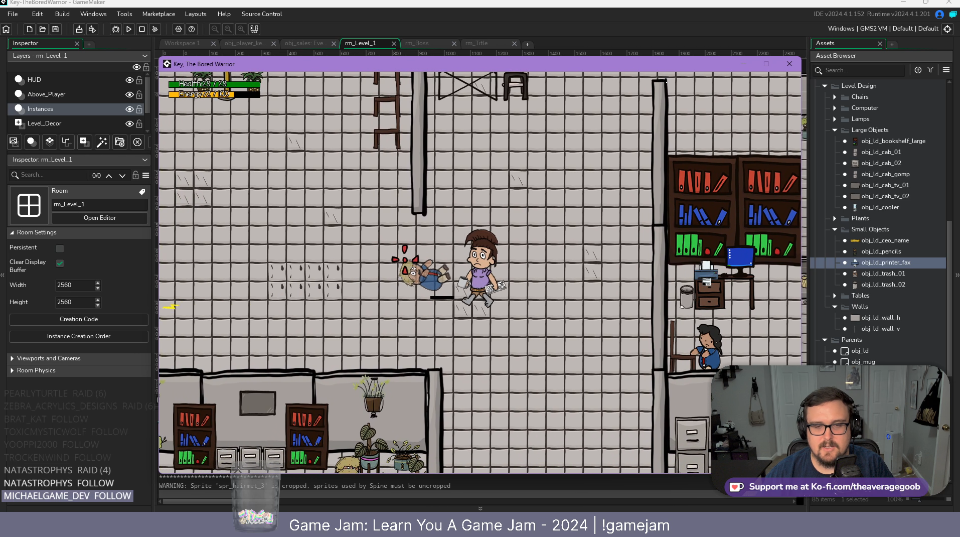Click the Create Executable toolbar icon
The height and width of the screenshot is (537, 960).
(x=78, y=29)
